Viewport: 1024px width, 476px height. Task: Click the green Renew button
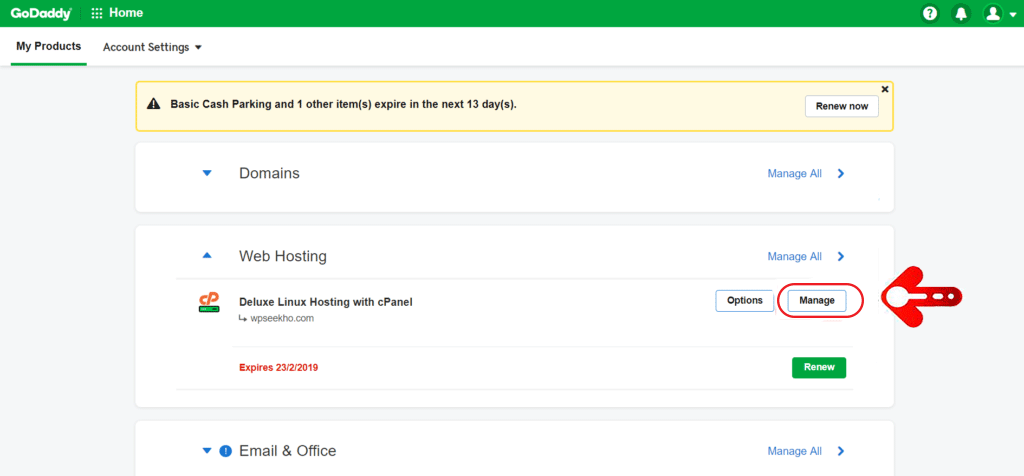819,368
